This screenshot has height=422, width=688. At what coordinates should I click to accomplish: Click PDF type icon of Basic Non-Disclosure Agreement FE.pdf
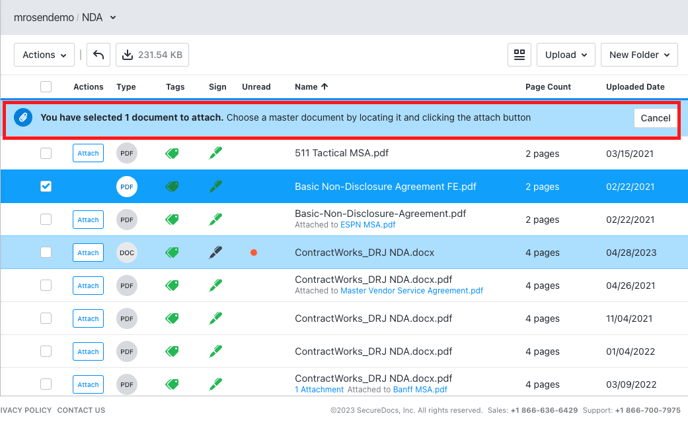tap(127, 186)
